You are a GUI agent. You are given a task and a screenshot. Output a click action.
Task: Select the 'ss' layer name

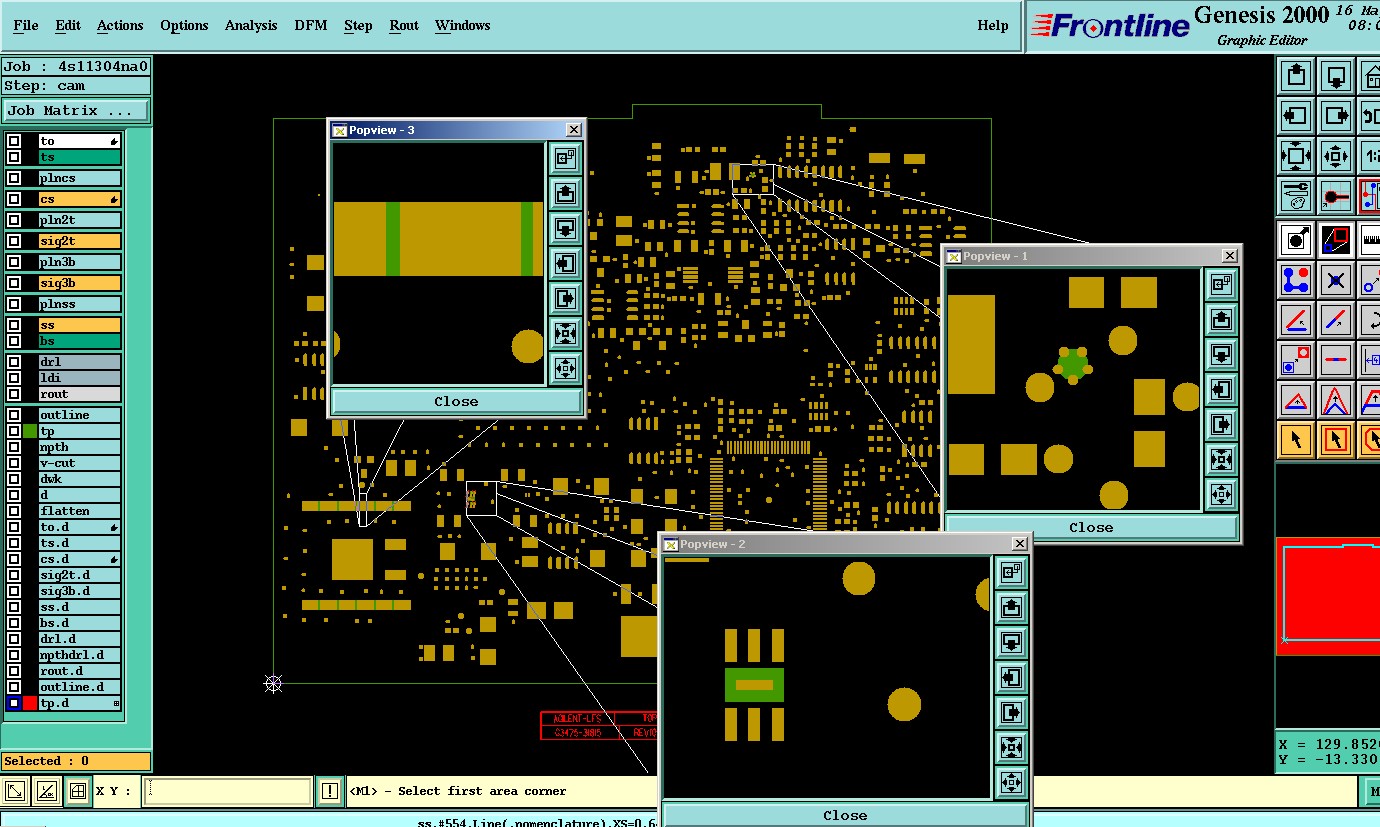80,325
